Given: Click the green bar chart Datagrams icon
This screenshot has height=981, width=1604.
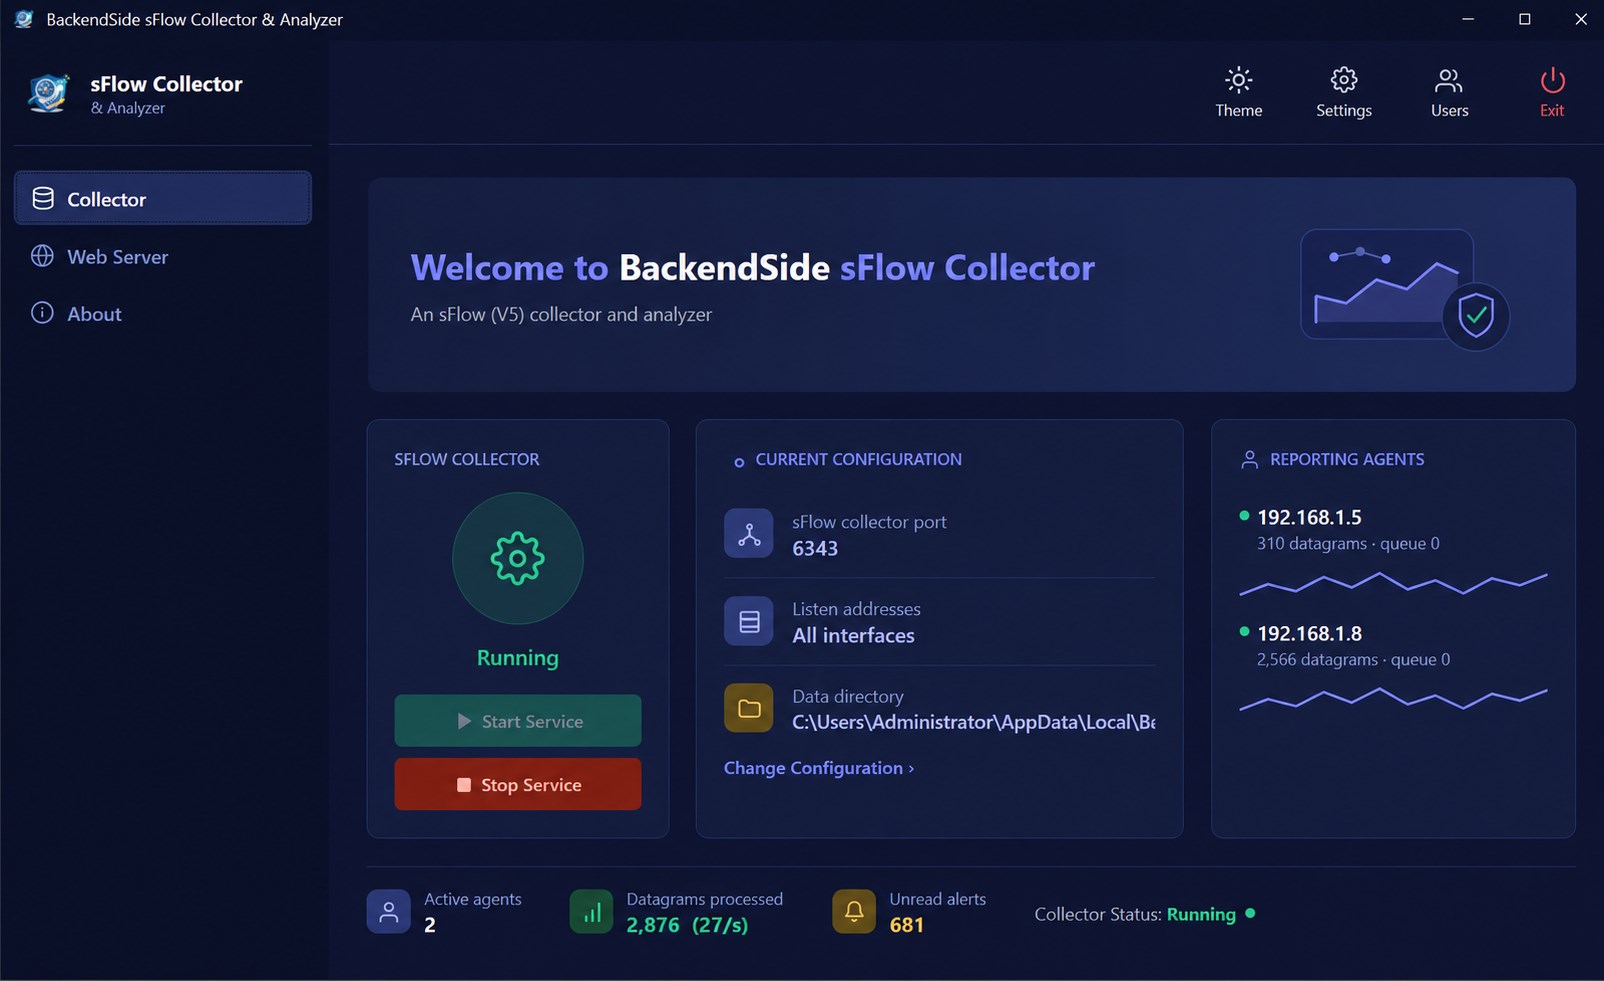Looking at the screenshot, I should pos(592,911).
